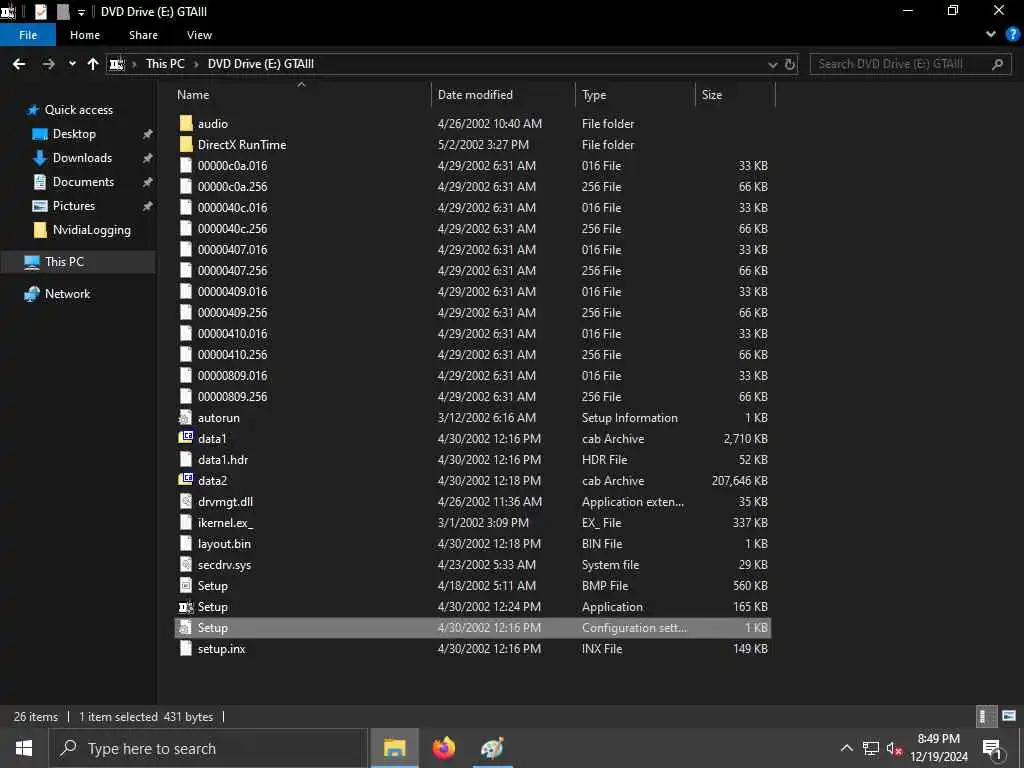Screen dimensions: 1024x768
Task: Expand the address bar history dropdown
Action: [x=773, y=64]
